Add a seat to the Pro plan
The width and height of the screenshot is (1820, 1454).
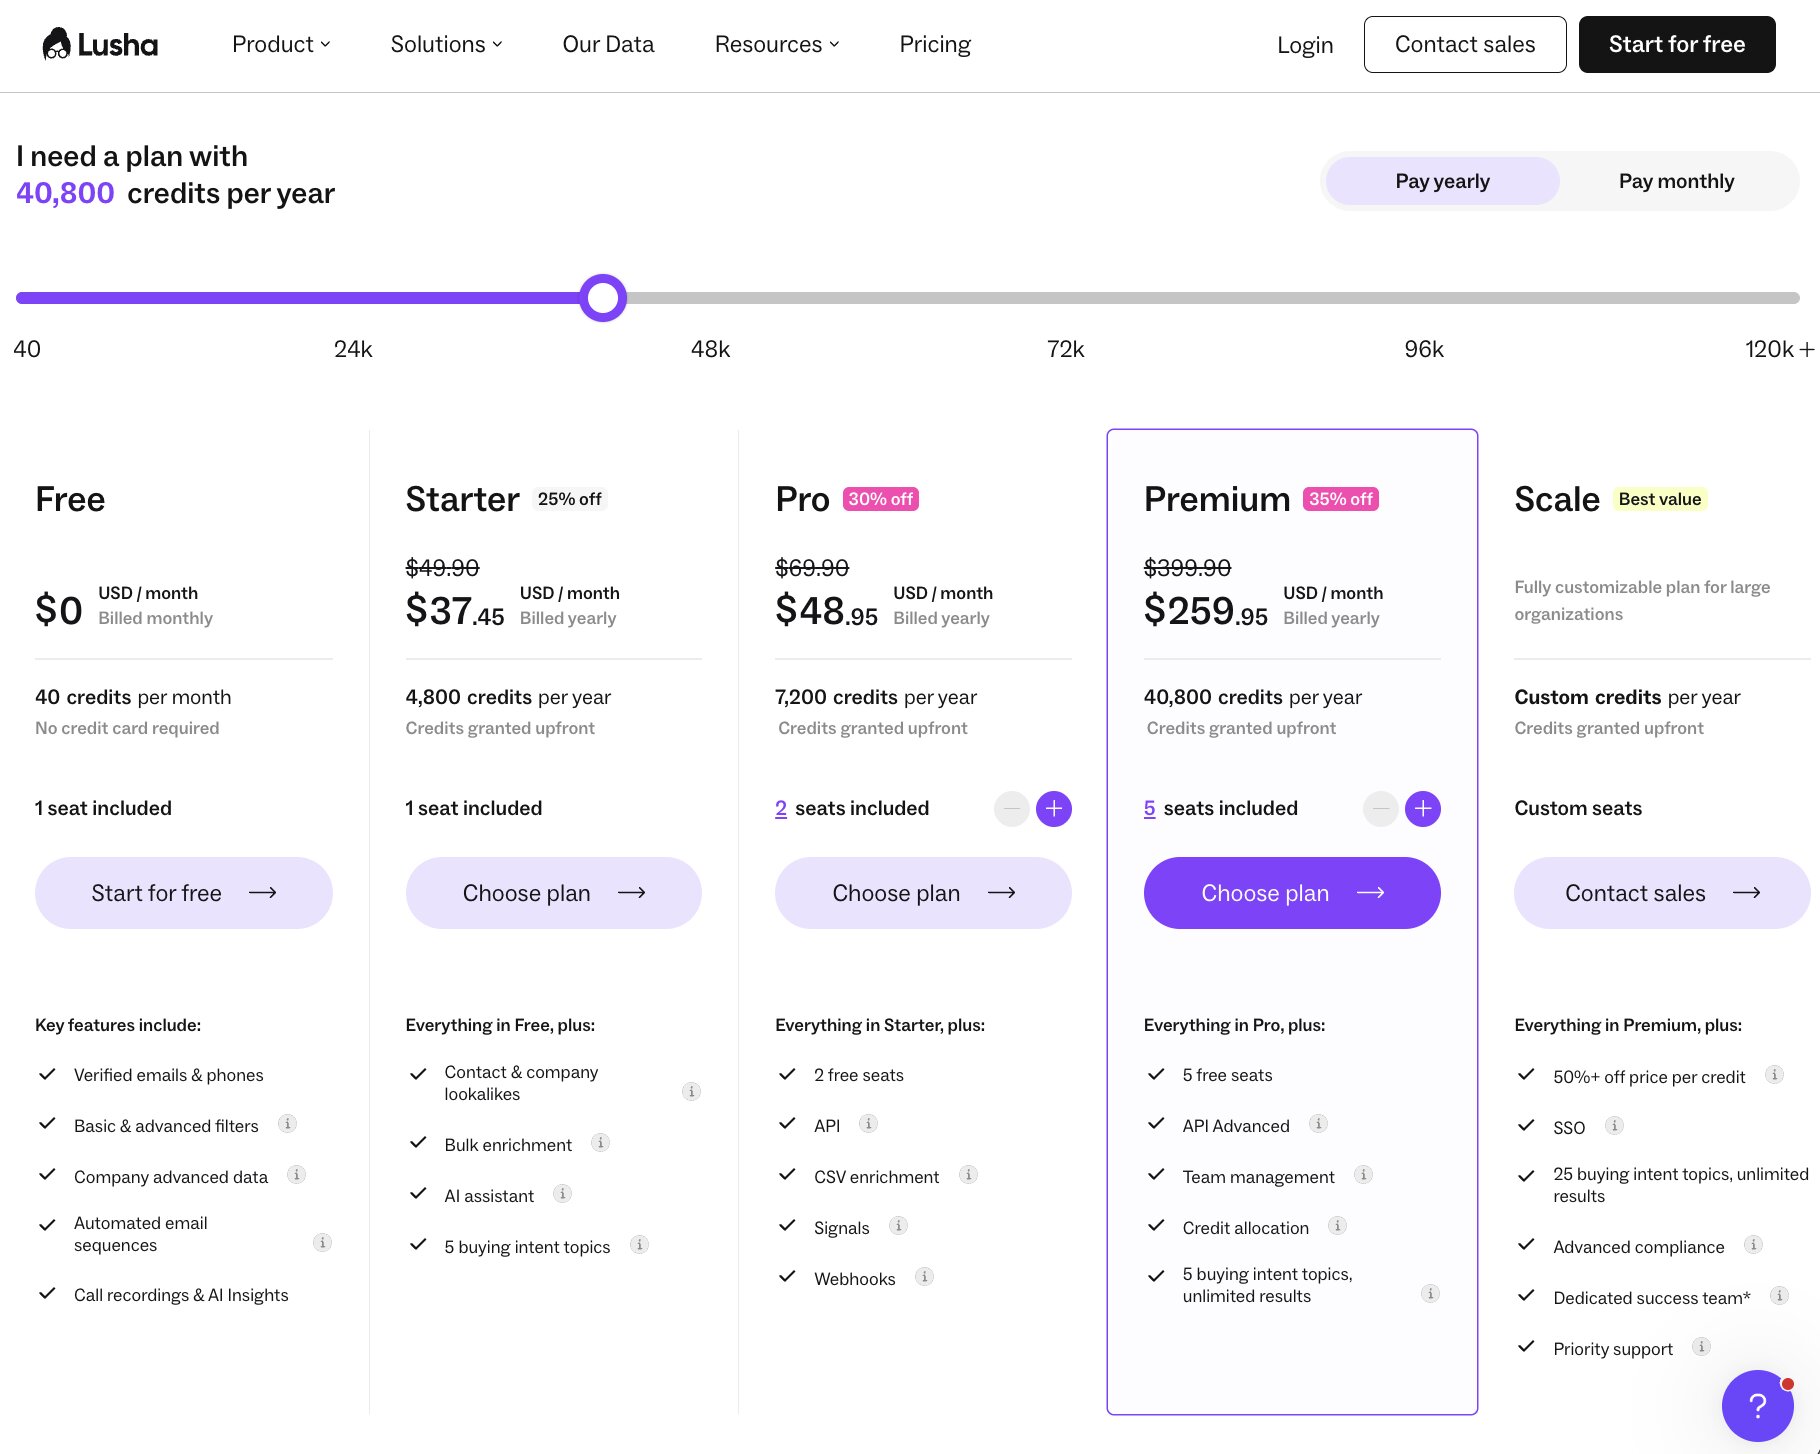coord(1053,808)
